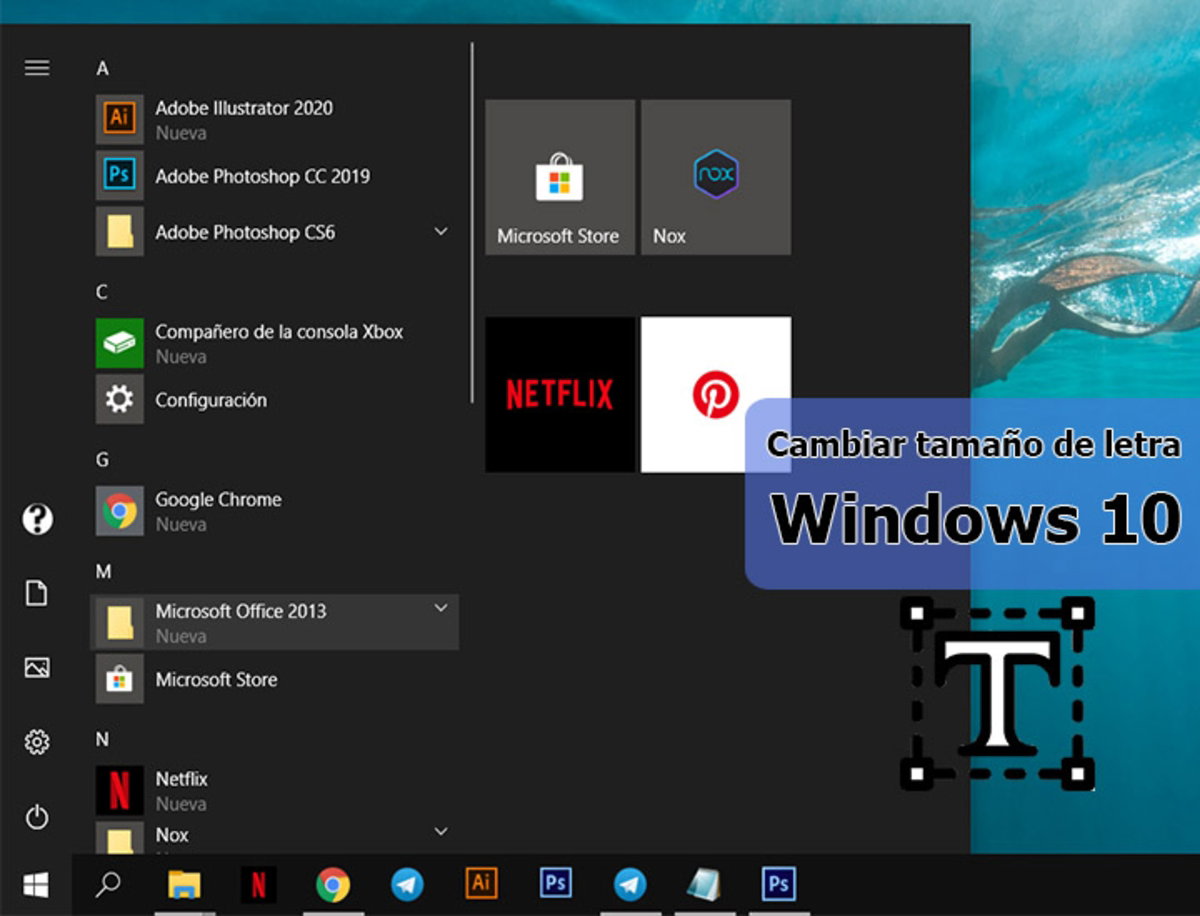Jump to letter G section header
This screenshot has width=1200, height=916.
[x=102, y=460]
